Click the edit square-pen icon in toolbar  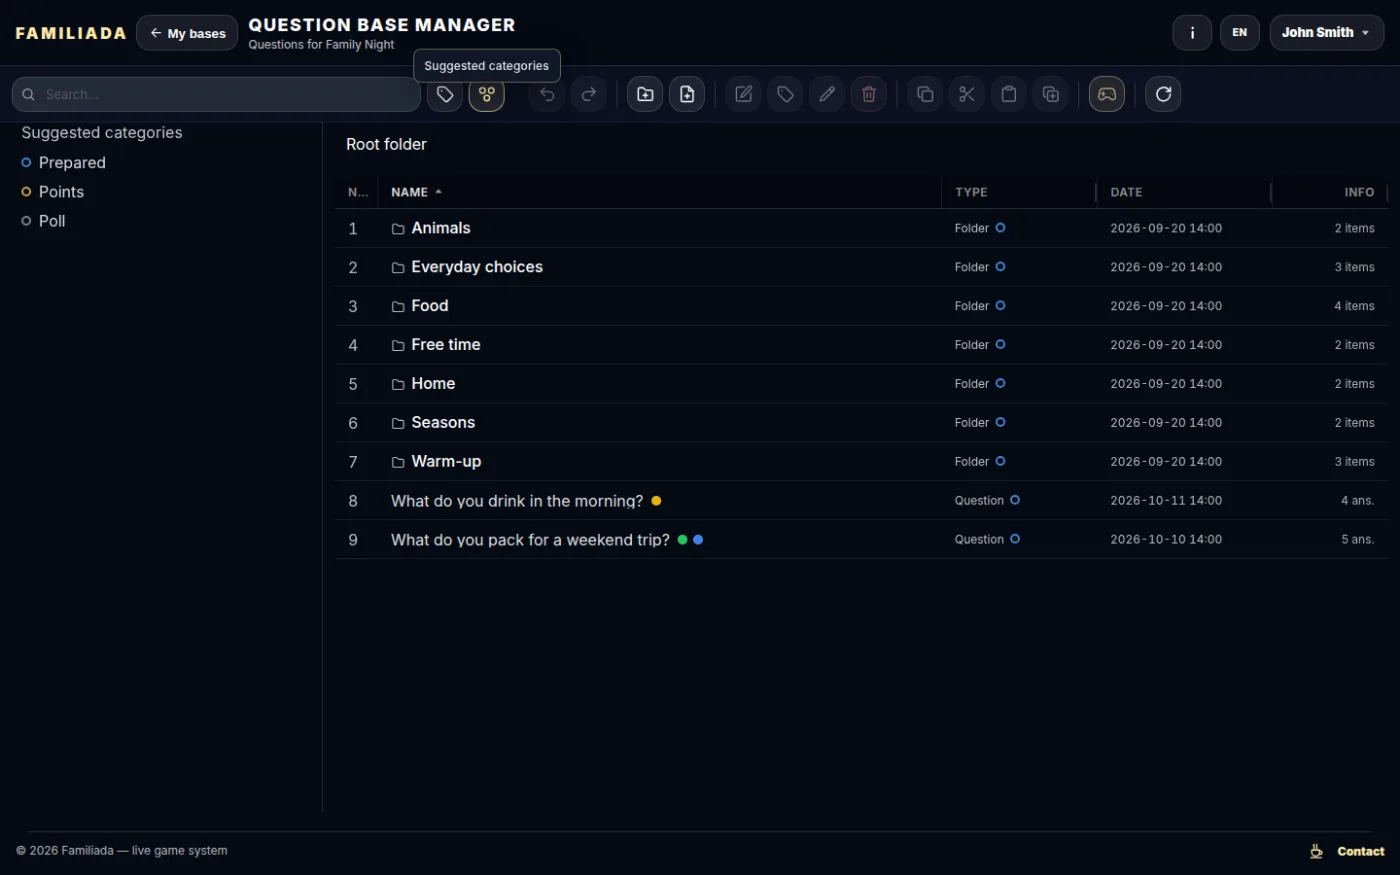[x=743, y=94]
